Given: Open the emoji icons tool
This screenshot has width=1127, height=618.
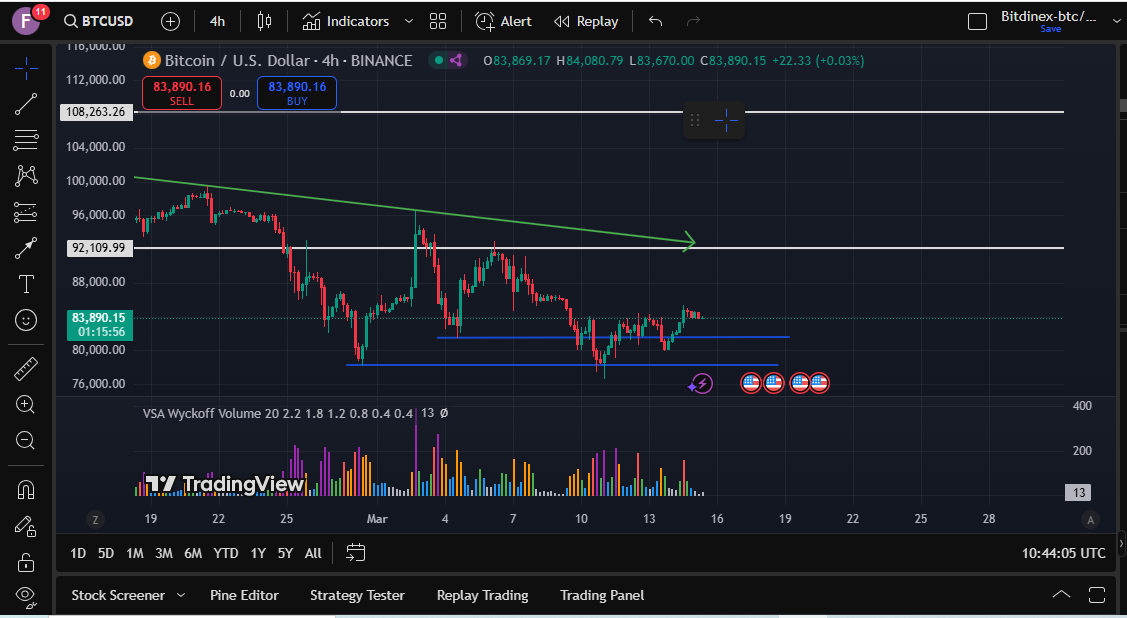Looking at the screenshot, I should (x=26, y=320).
